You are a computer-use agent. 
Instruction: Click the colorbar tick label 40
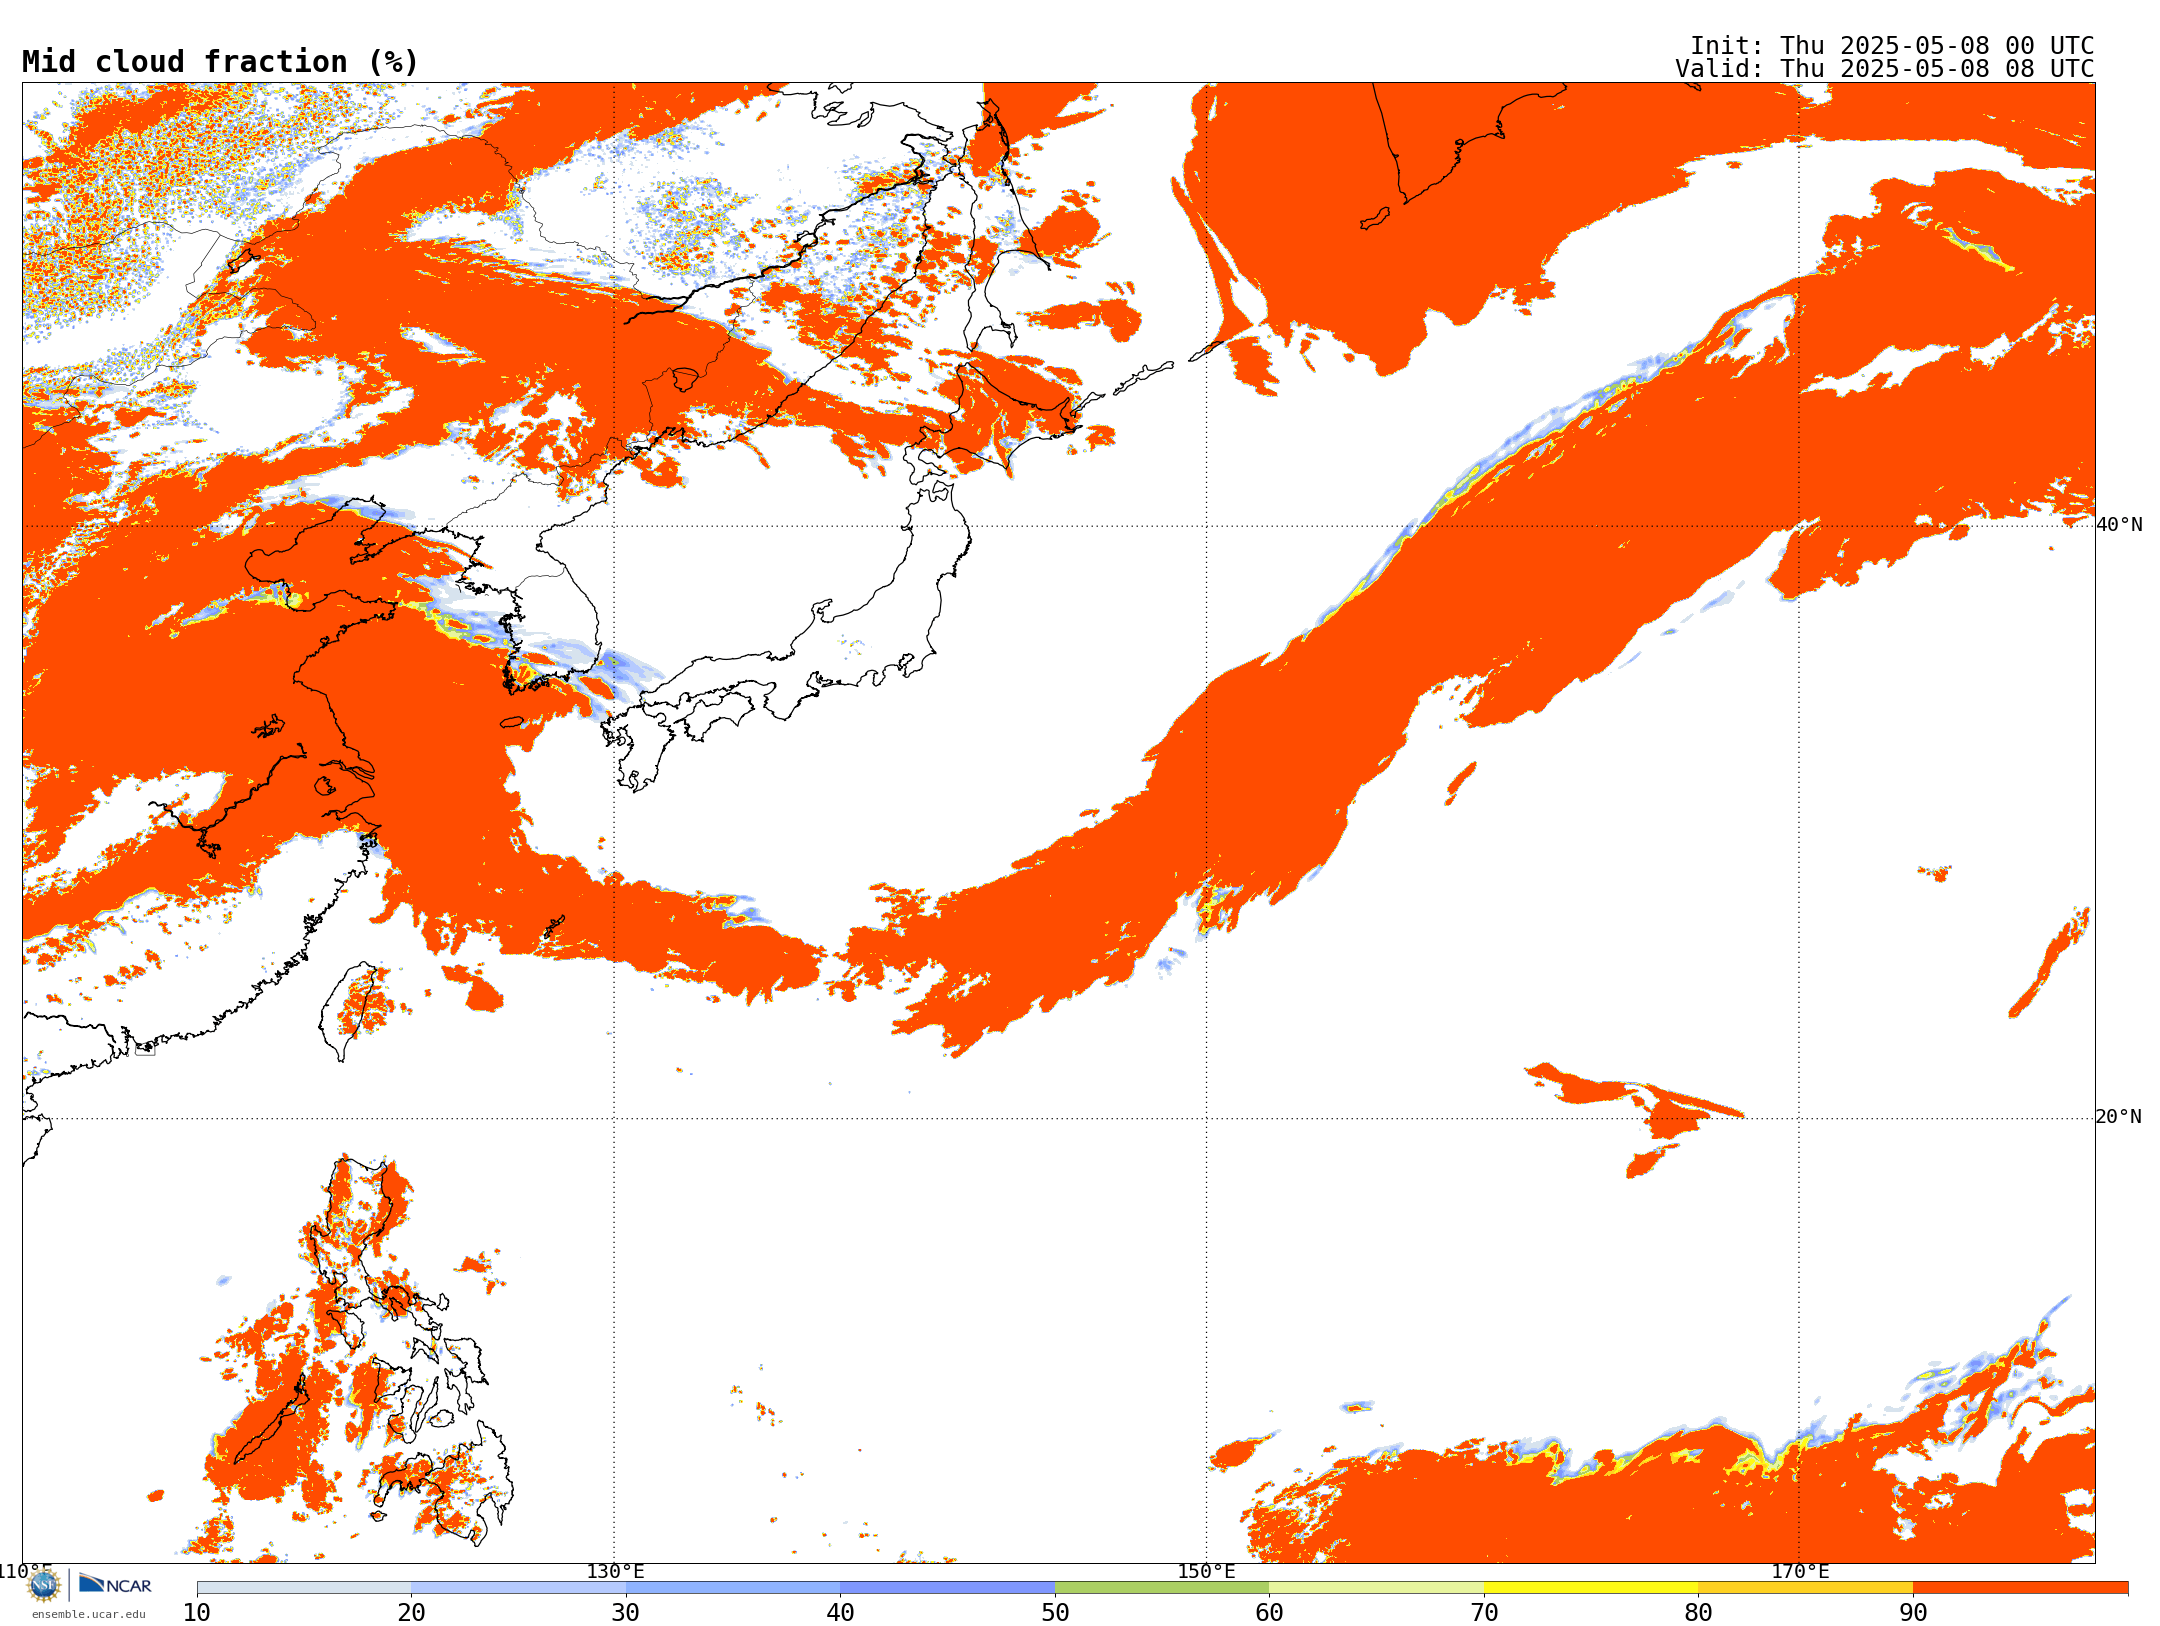point(840,1613)
